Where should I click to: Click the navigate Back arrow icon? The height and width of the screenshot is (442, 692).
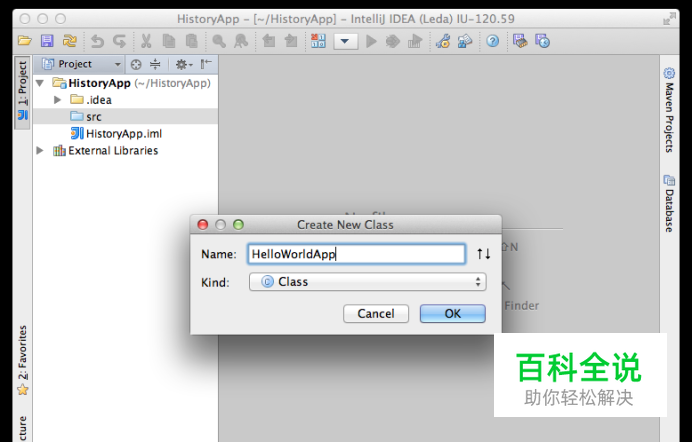point(269,41)
